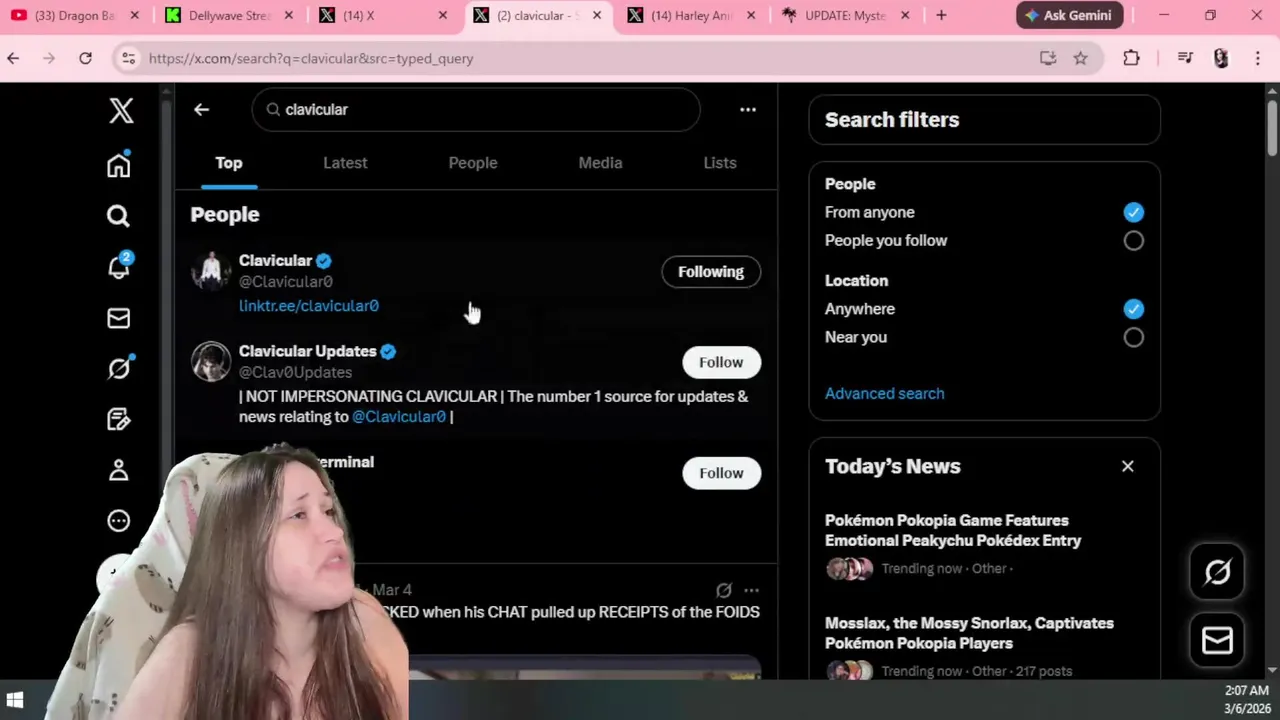Open Mosslax Mossy Snorlax news story

(969, 633)
